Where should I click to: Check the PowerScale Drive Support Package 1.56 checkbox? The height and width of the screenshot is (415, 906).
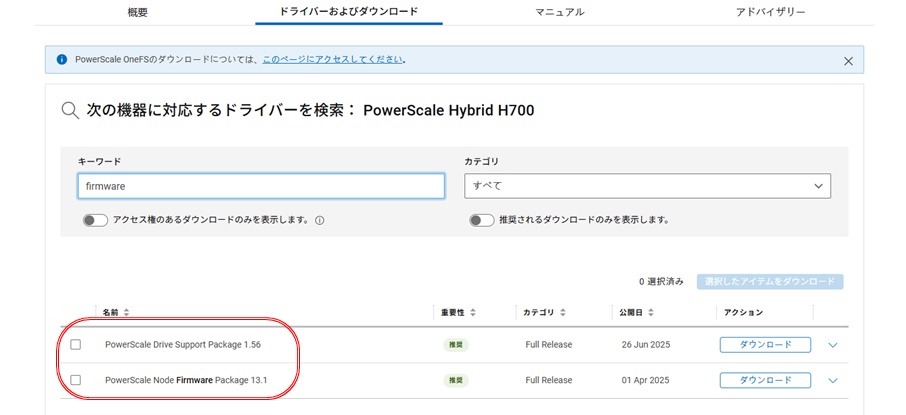(x=76, y=344)
